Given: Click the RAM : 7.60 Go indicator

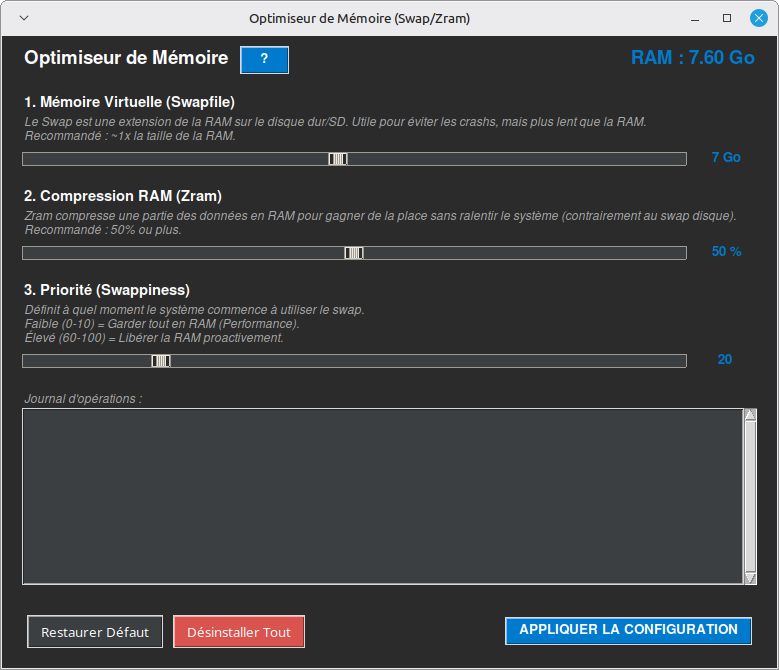Looking at the screenshot, I should [692, 58].
